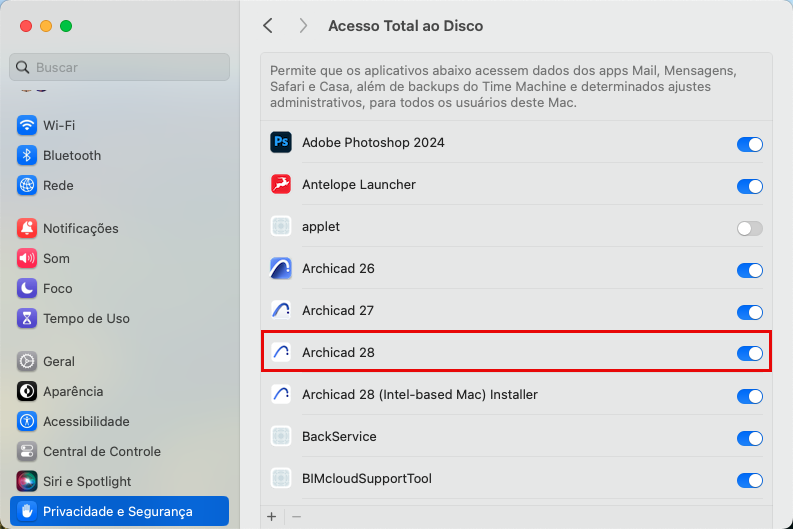Viewport: 793px width, 529px height.
Task: Click the Archicad 26 app icon
Action: pyautogui.click(x=281, y=268)
